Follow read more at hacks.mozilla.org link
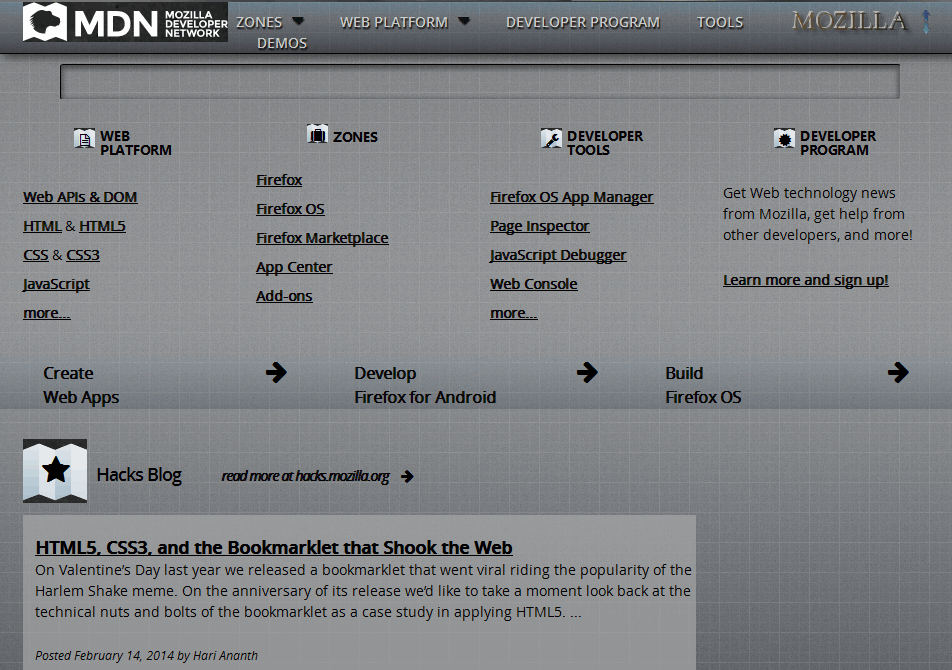This screenshot has width=952, height=670. click(305, 476)
